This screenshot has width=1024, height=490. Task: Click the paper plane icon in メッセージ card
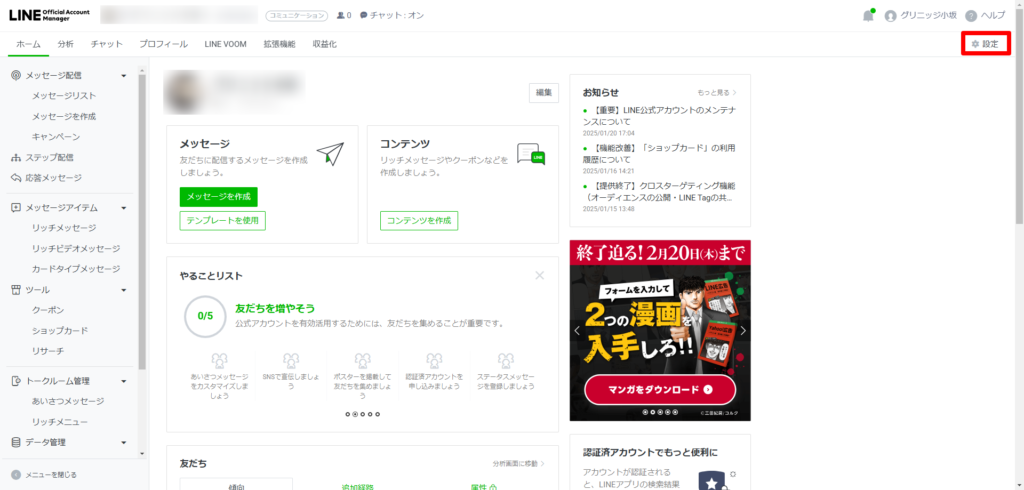[330, 154]
